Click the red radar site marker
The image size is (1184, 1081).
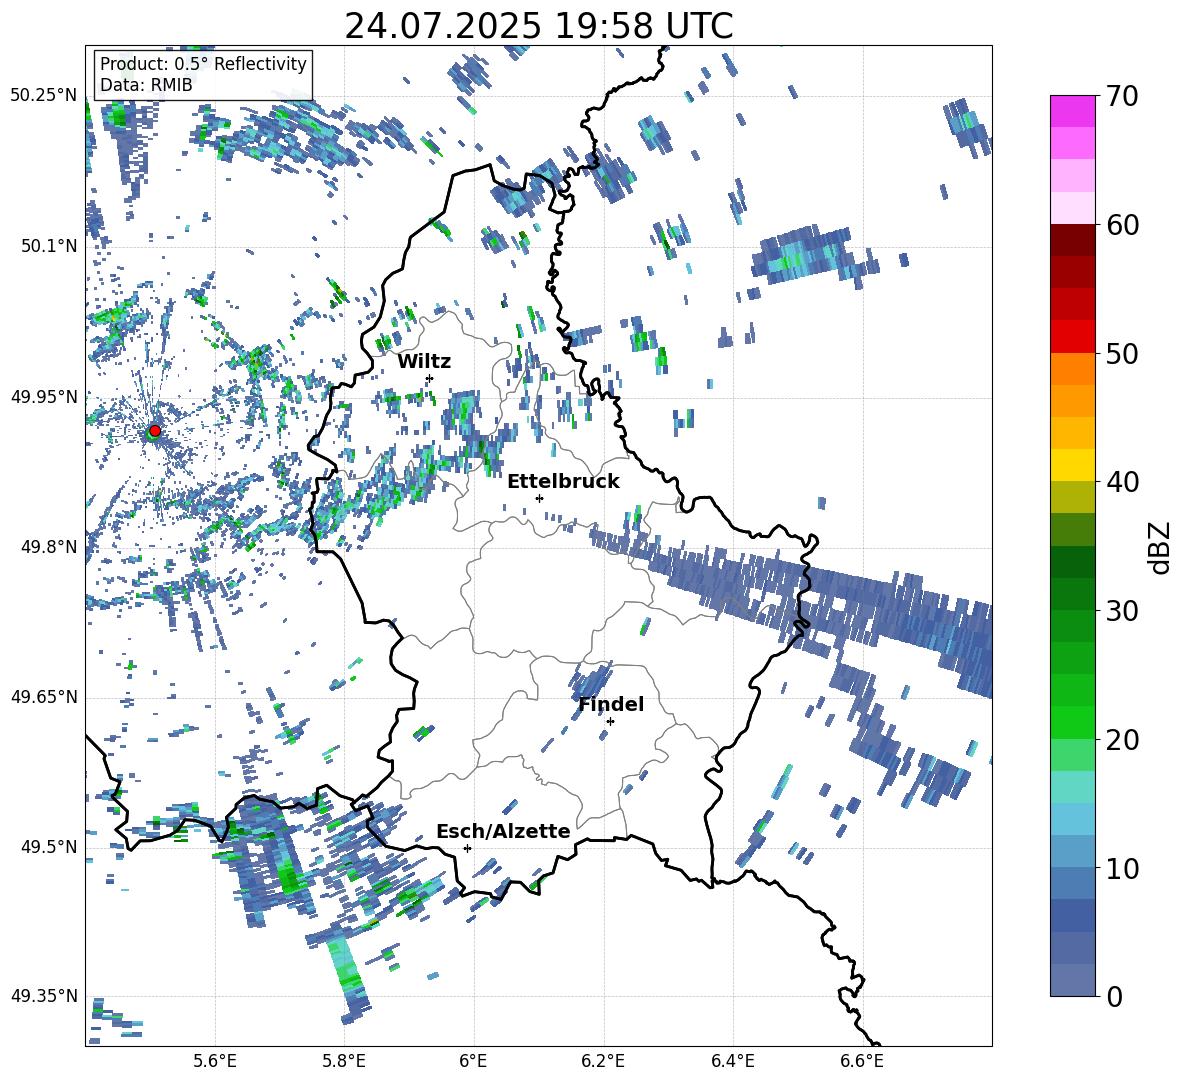coord(155,431)
